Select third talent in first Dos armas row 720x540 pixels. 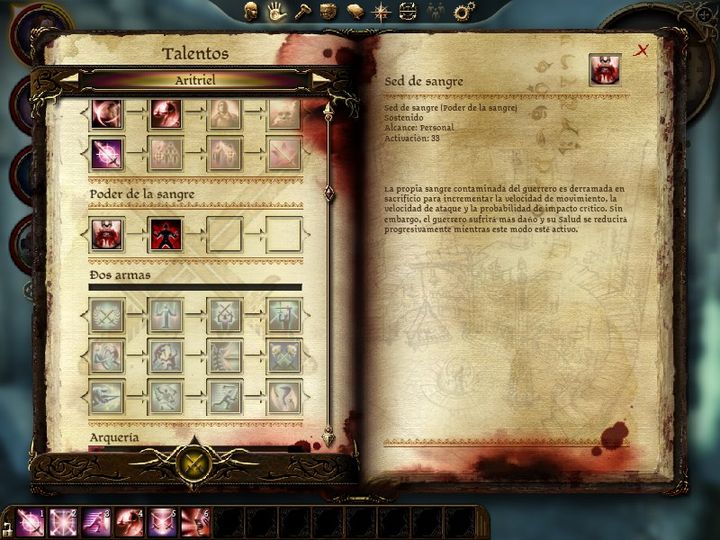coord(225,315)
